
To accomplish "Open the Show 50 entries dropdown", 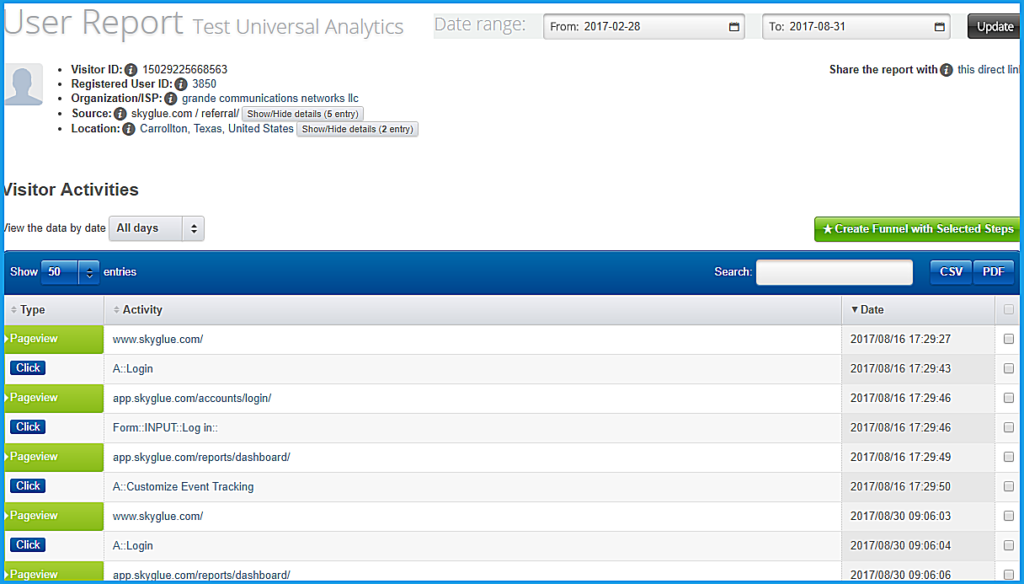I will click(x=70, y=272).
